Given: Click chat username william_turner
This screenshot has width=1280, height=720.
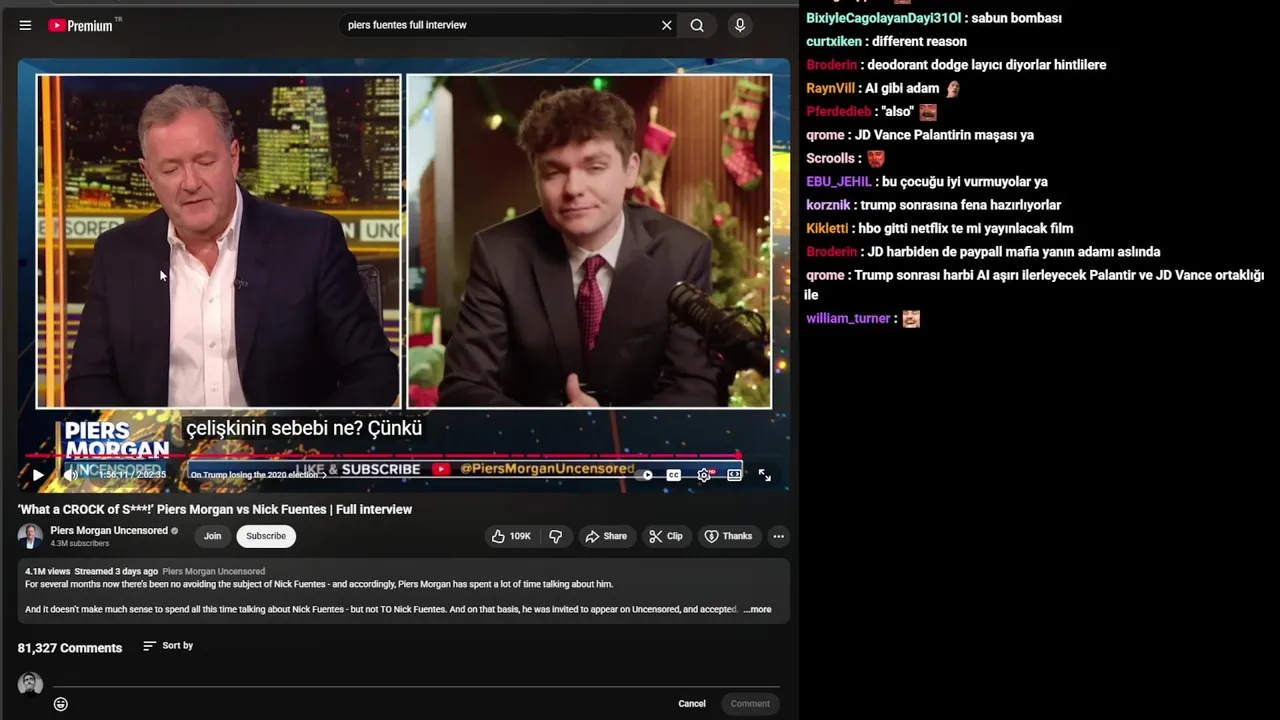Looking at the screenshot, I should pyautogui.click(x=848, y=318).
